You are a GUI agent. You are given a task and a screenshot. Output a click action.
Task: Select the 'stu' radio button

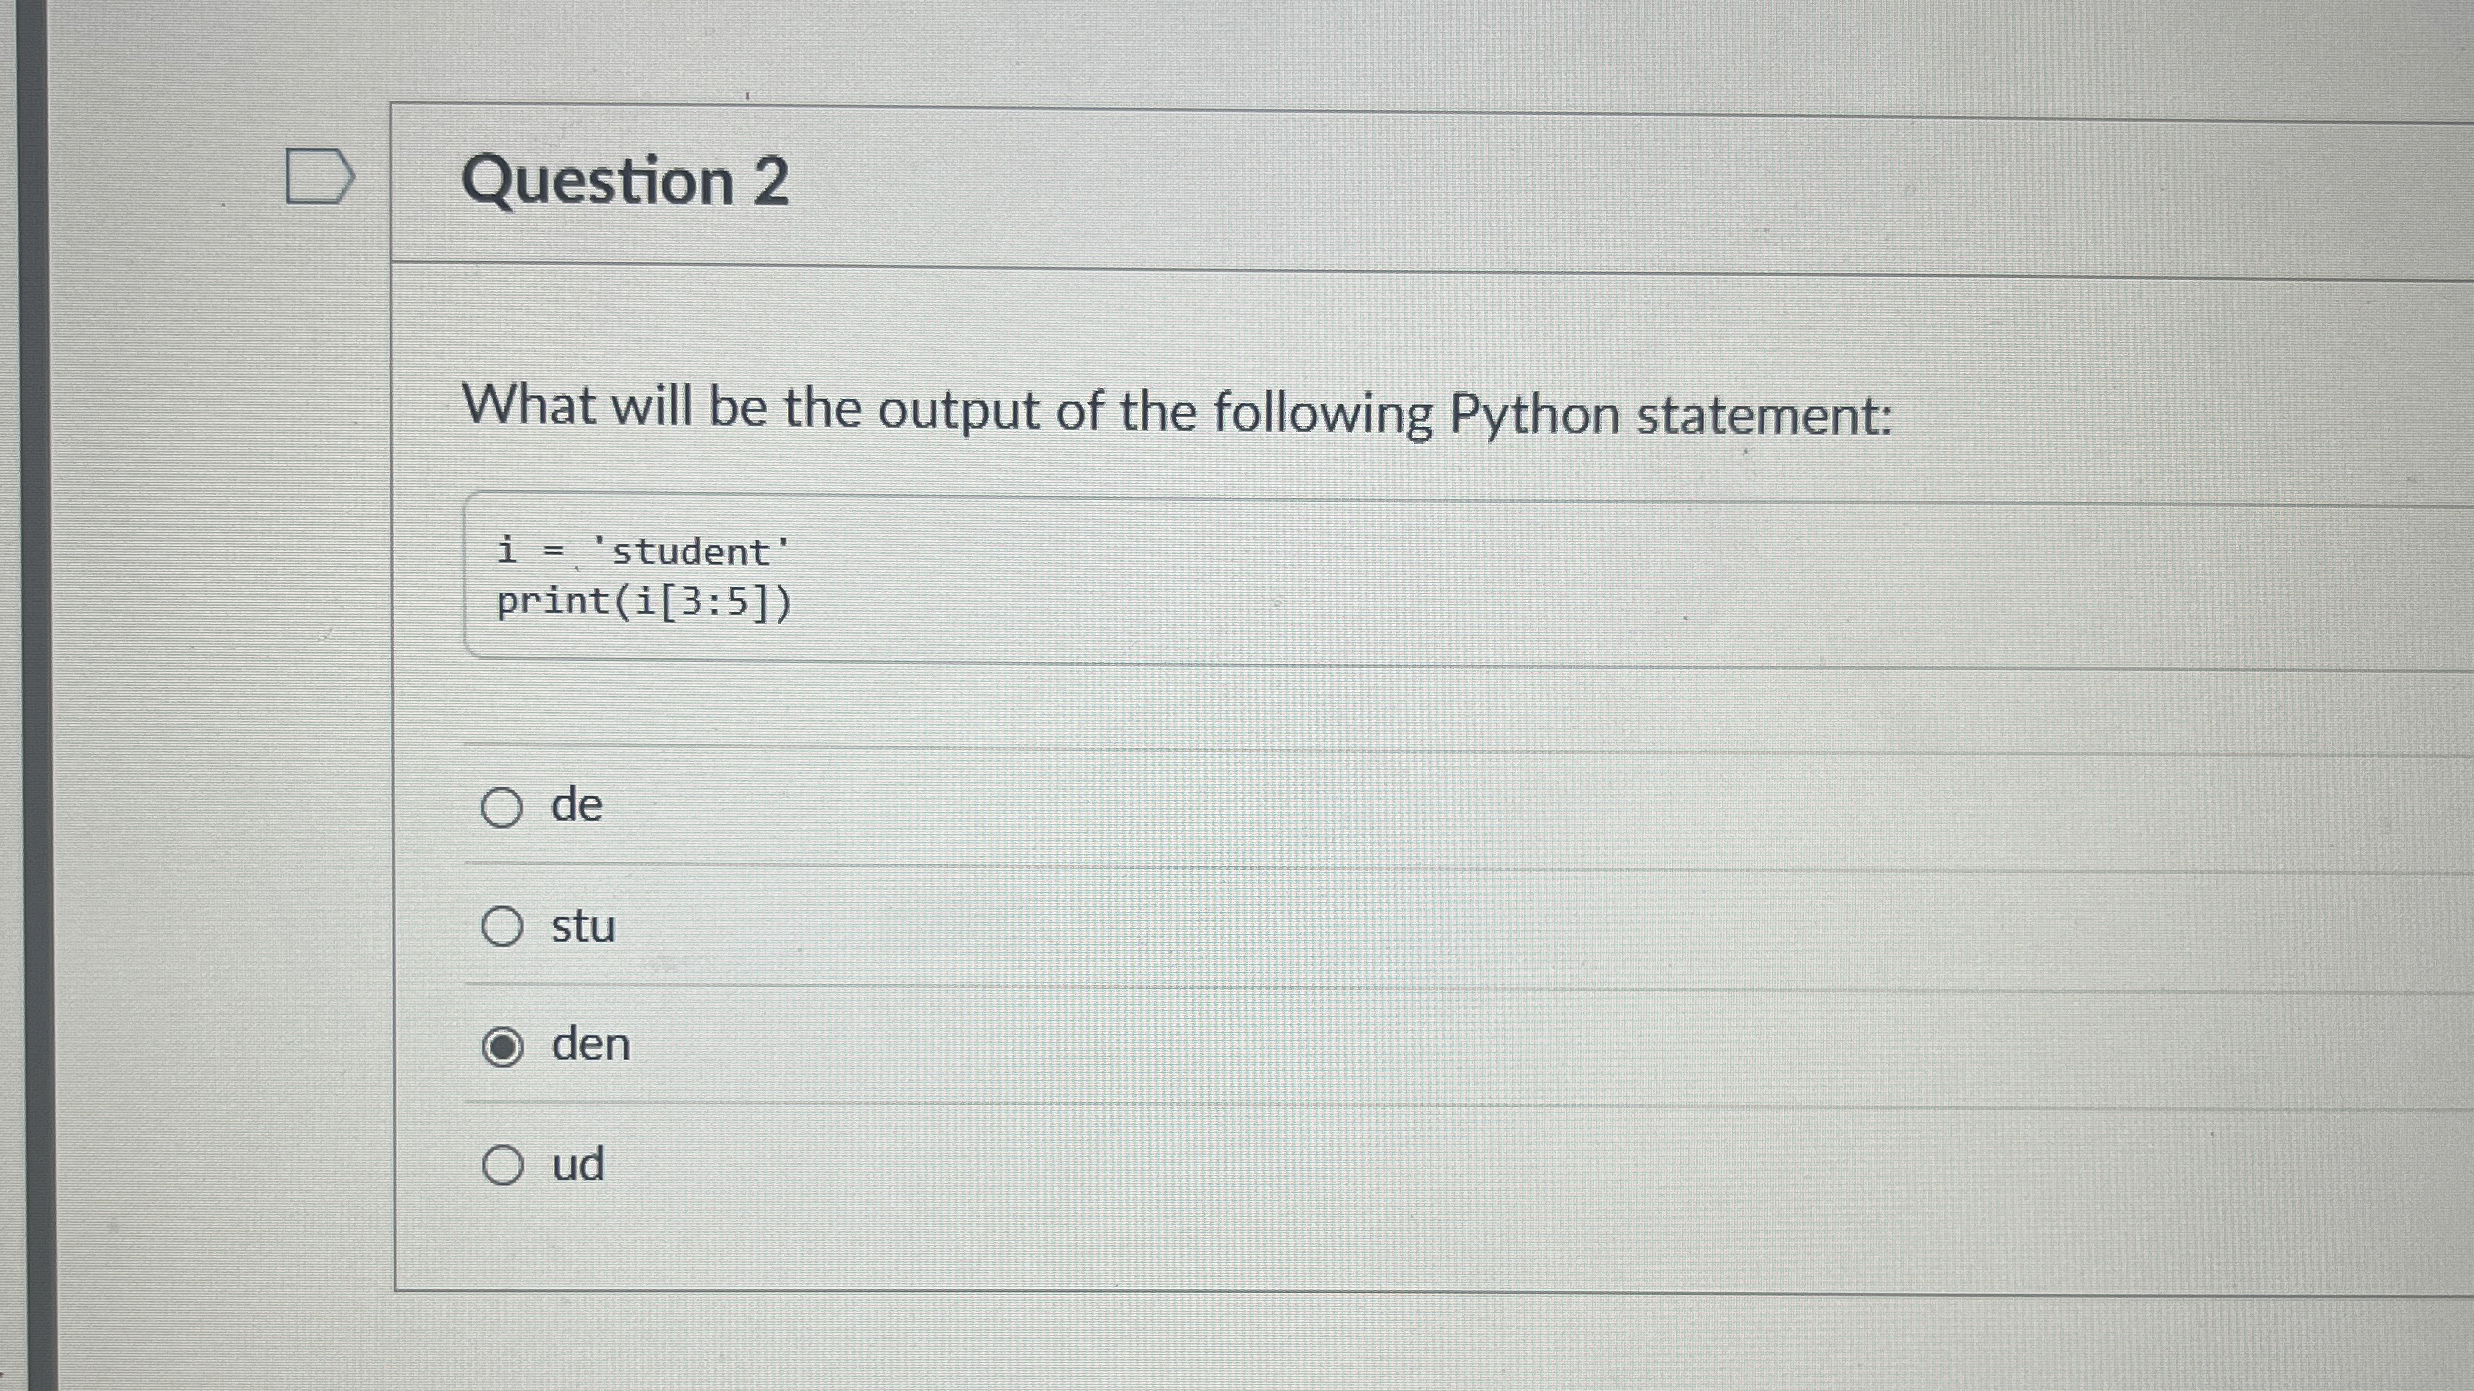[504, 926]
